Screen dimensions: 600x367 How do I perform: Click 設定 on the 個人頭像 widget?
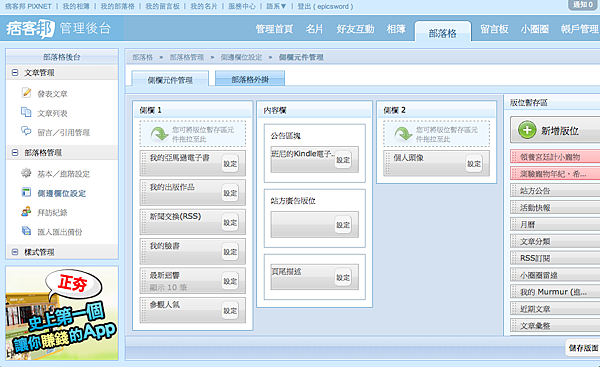coord(474,163)
